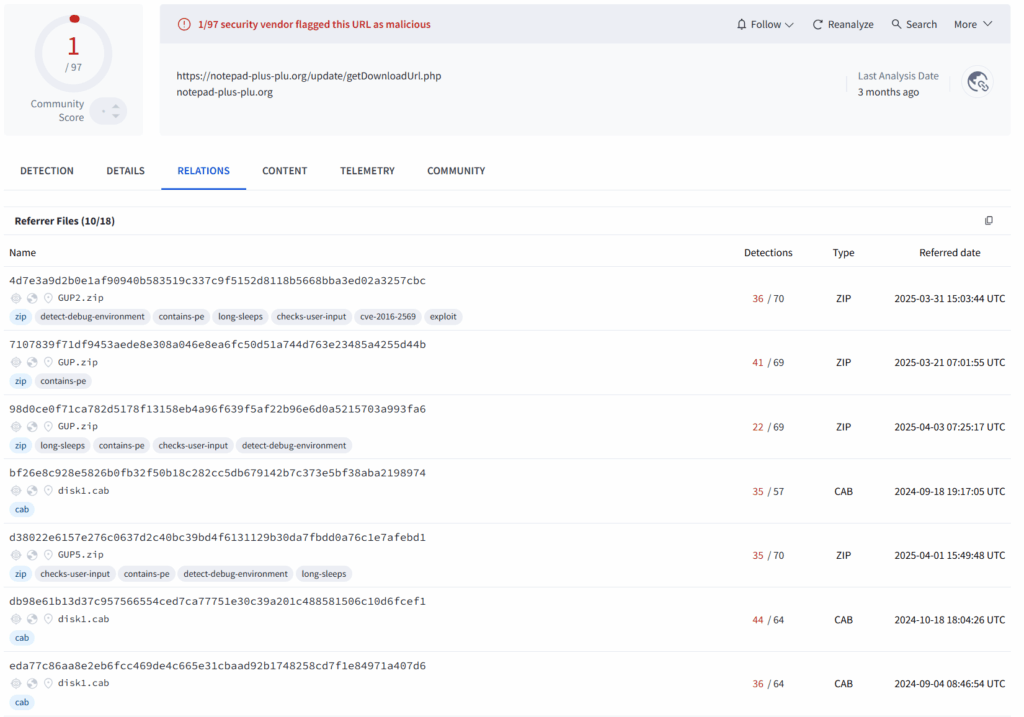1024x717 pixels.
Task: Select the Relations tab
Action: (203, 170)
